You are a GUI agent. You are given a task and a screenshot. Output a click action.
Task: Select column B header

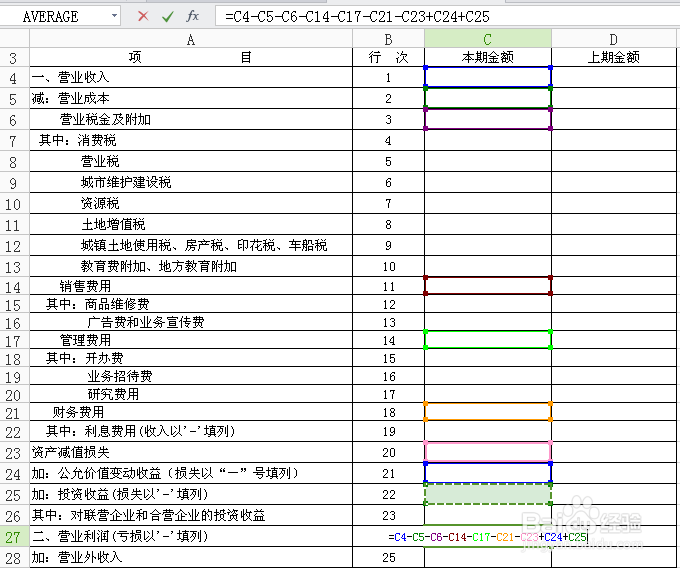388,39
